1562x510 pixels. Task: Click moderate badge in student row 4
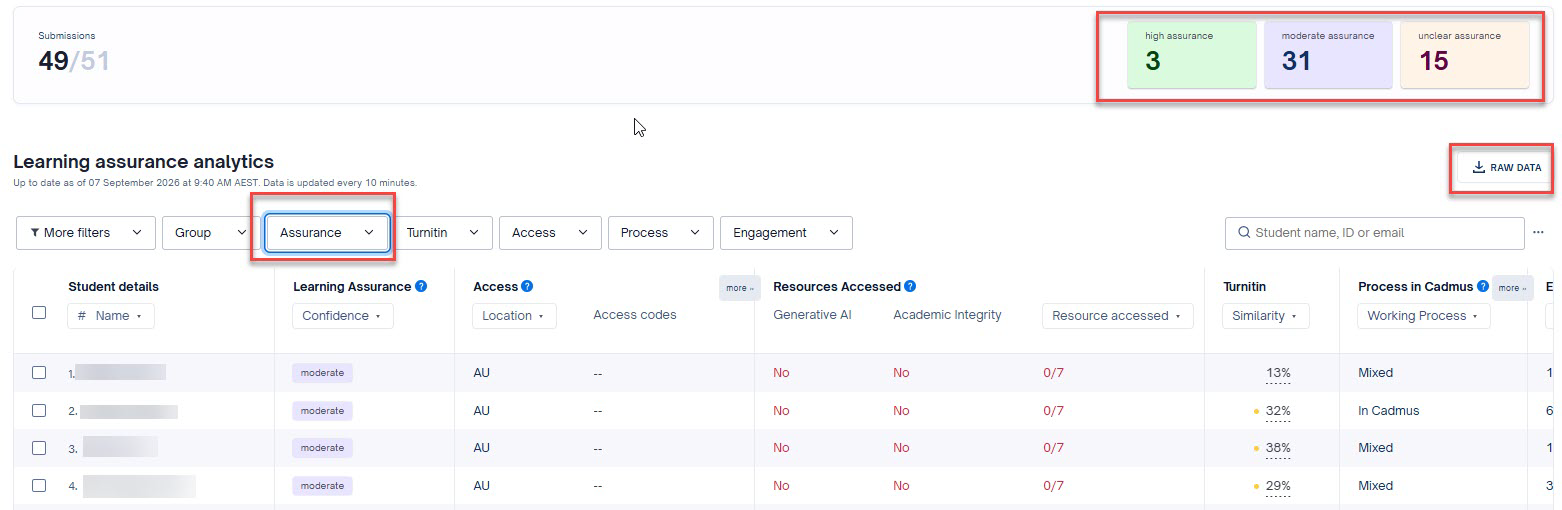pos(322,486)
